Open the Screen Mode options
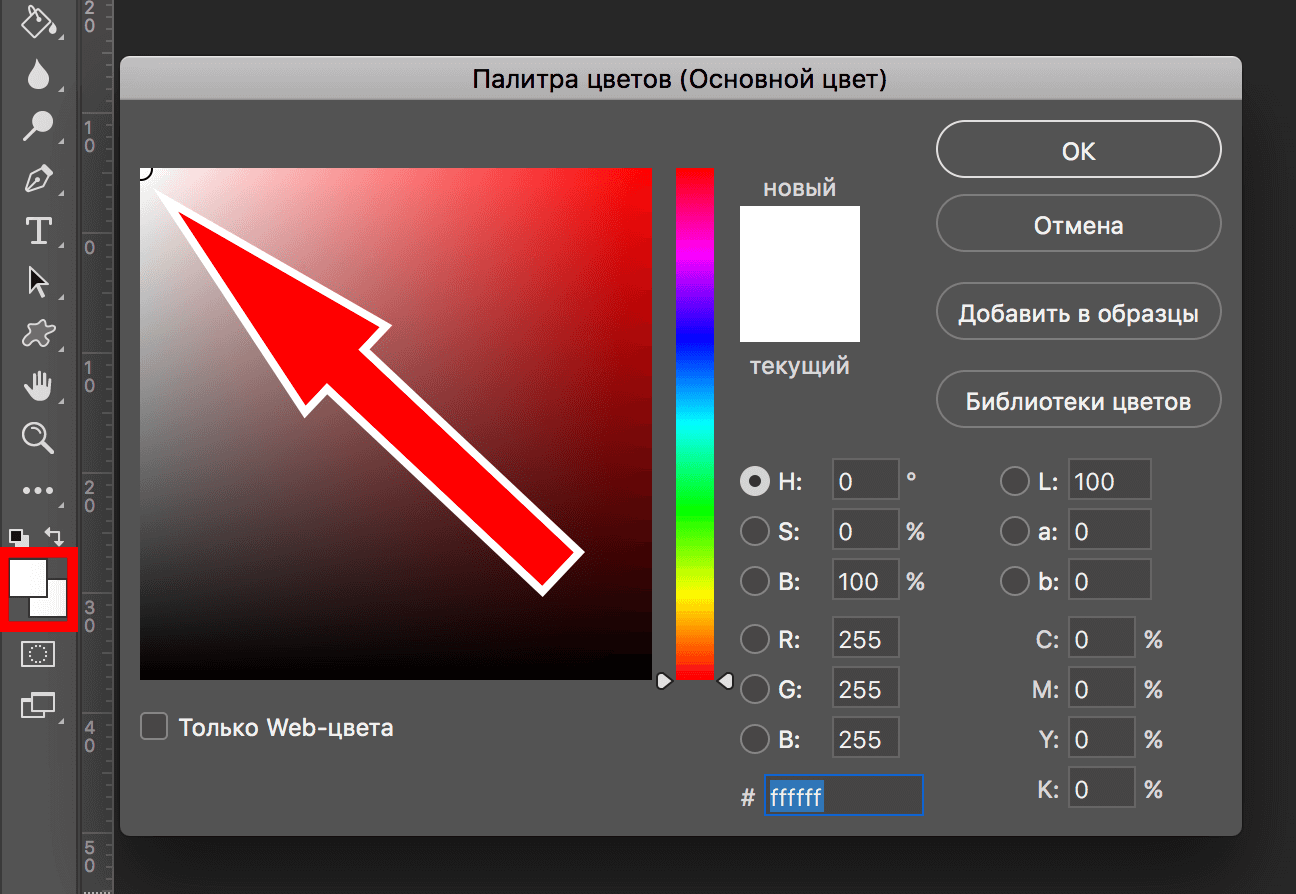1296x894 pixels. [x=37, y=705]
